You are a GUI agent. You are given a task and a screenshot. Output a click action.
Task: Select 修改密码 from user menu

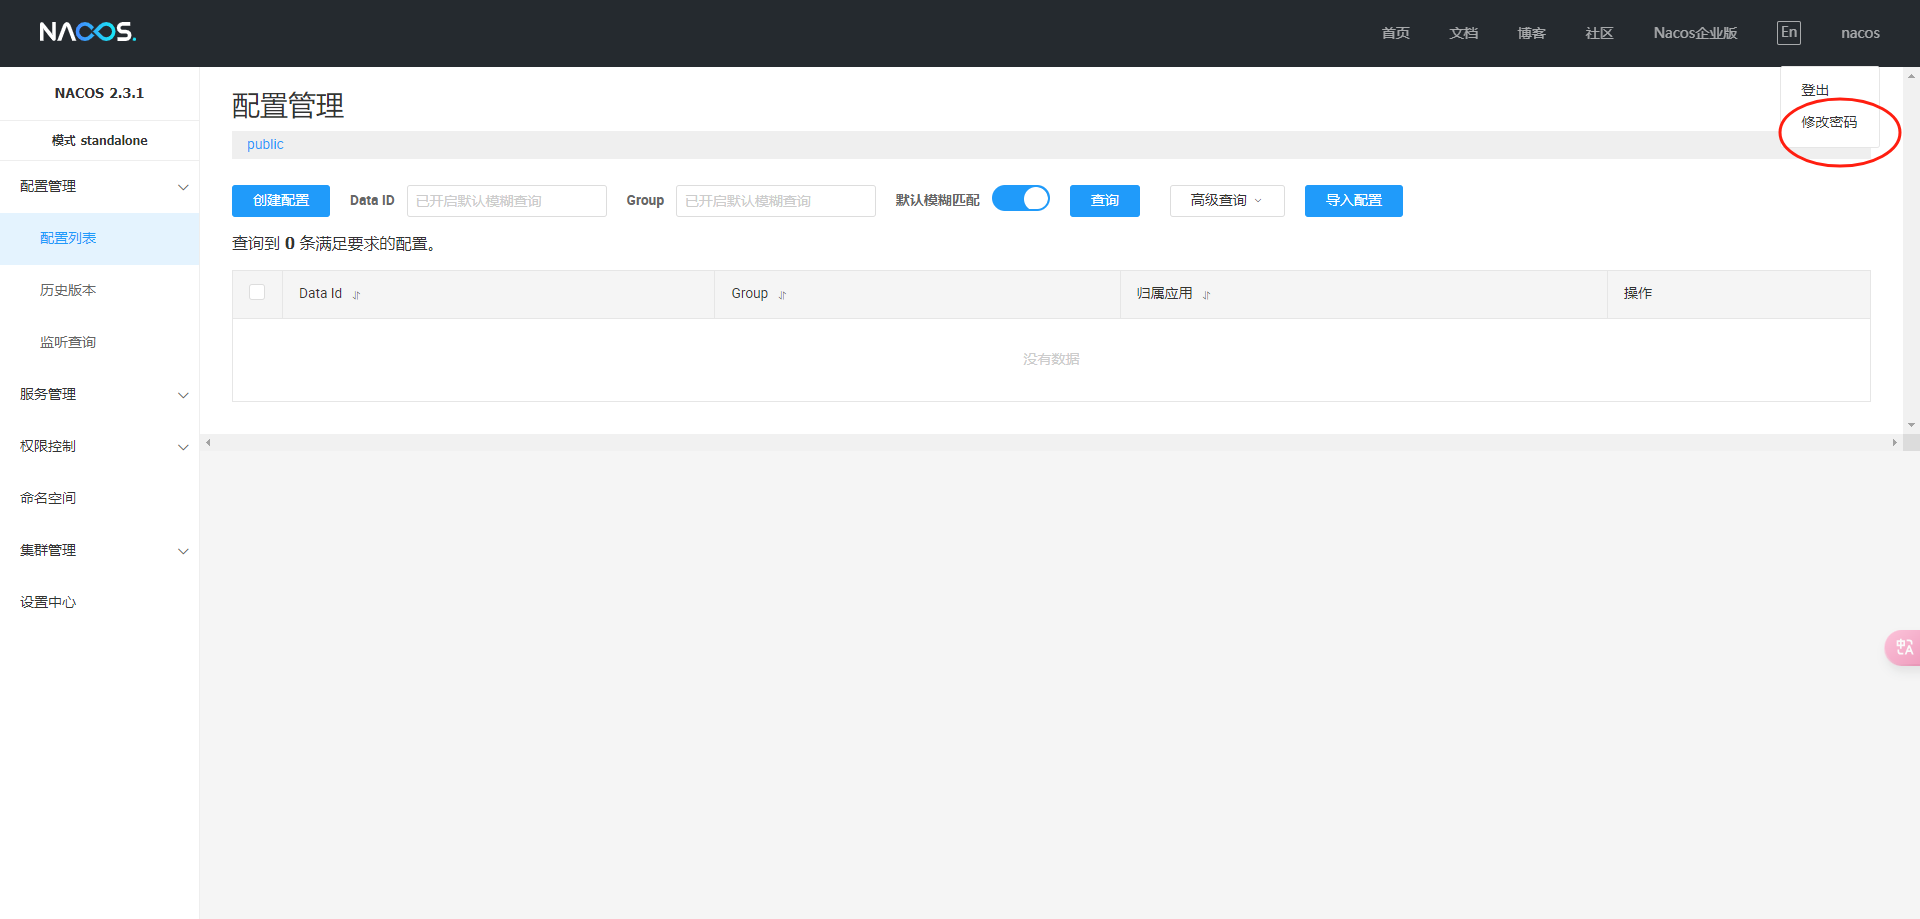pos(1828,122)
